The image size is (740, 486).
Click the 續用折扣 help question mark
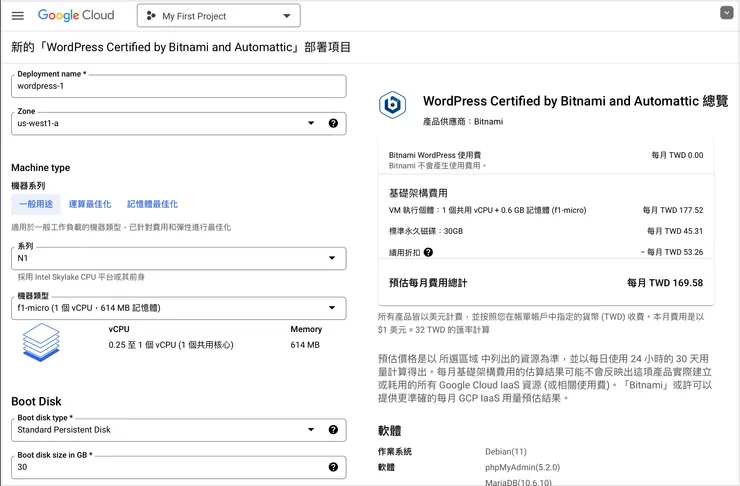[428, 252]
